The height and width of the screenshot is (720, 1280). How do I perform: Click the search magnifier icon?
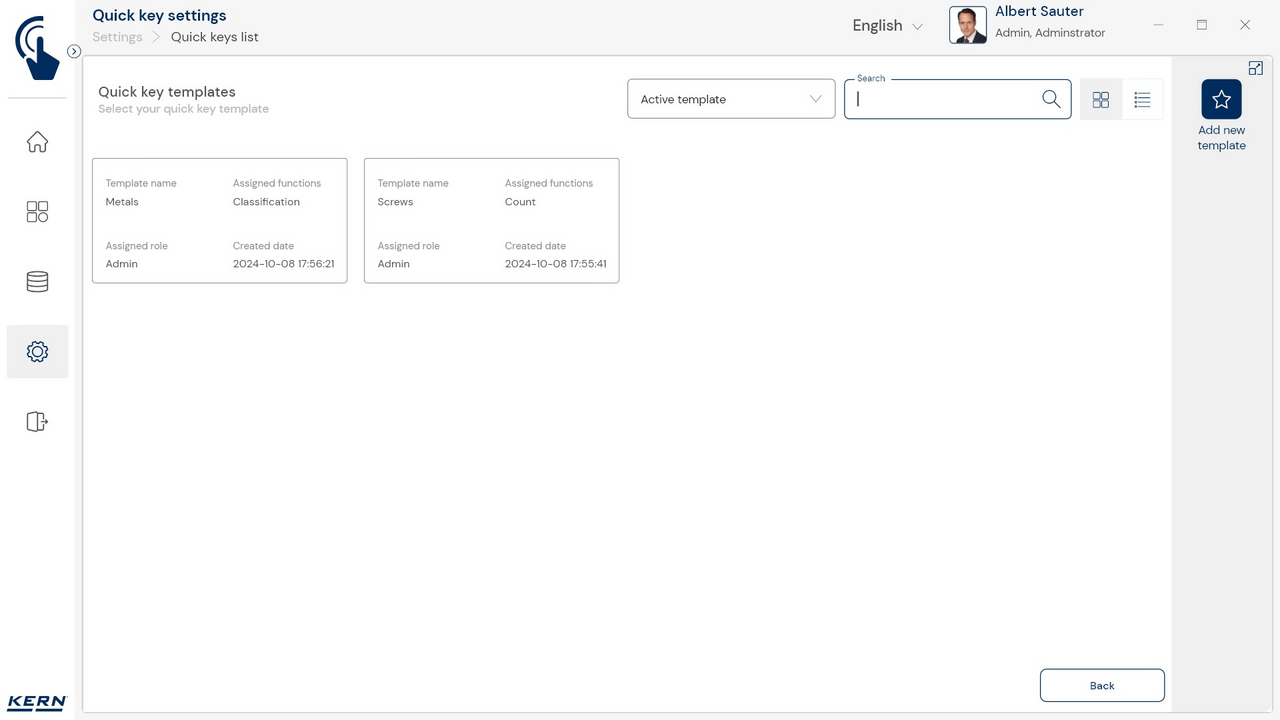pos(1051,99)
